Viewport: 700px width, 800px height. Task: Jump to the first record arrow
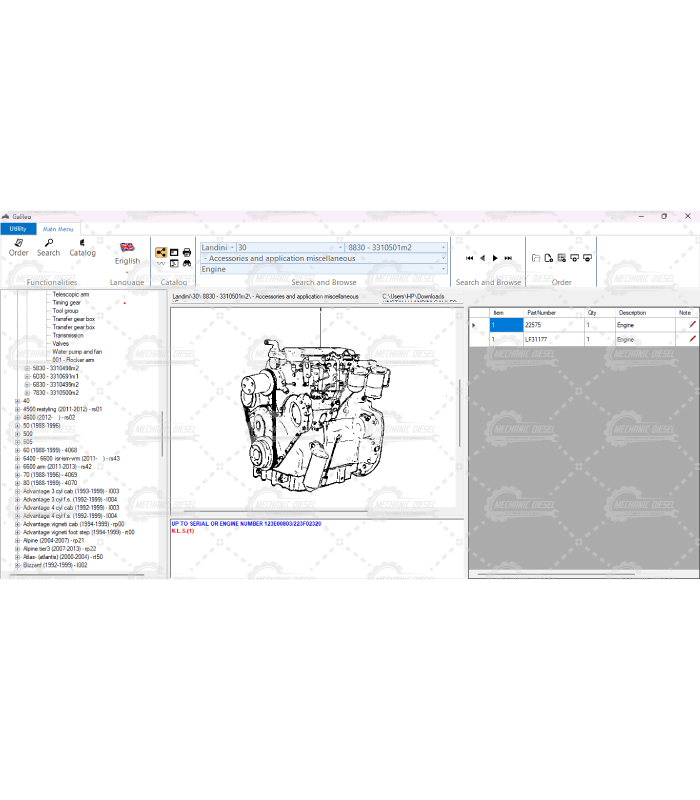point(469,258)
